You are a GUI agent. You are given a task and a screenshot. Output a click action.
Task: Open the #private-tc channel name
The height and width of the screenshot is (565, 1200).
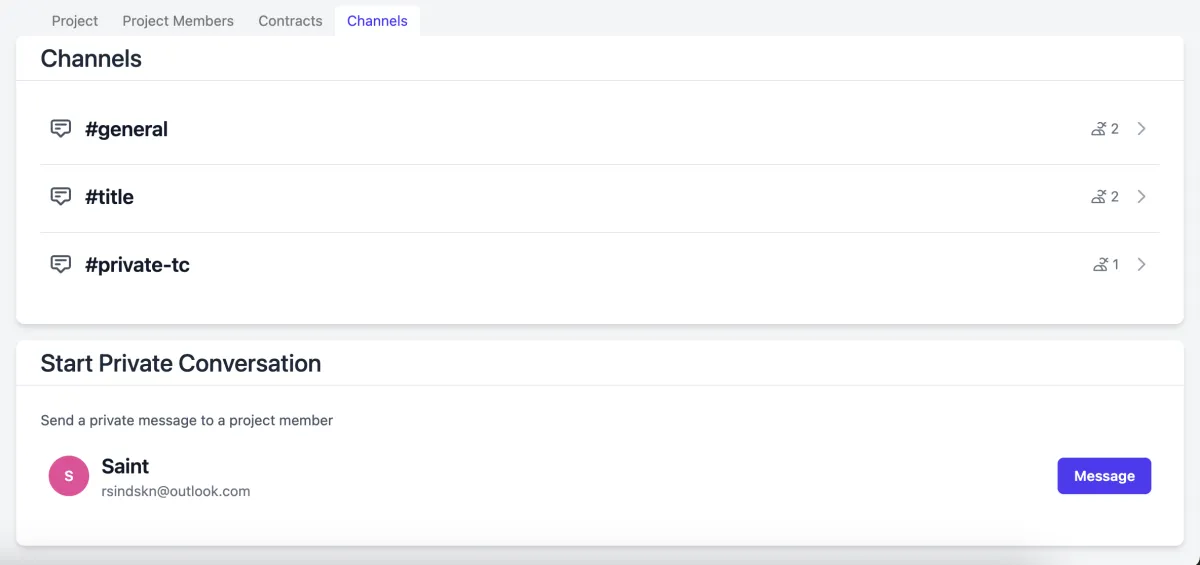pyautogui.click(x=137, y=265)
